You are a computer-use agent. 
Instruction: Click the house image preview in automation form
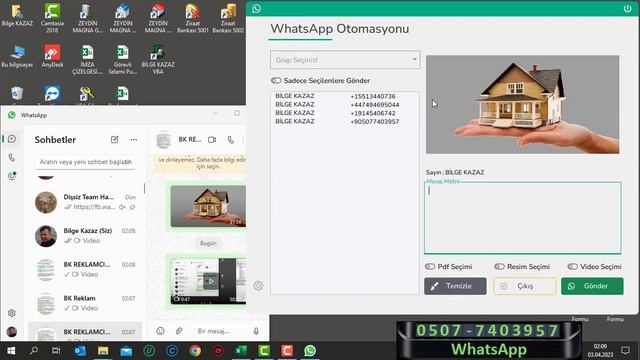(x=522, y=104)
